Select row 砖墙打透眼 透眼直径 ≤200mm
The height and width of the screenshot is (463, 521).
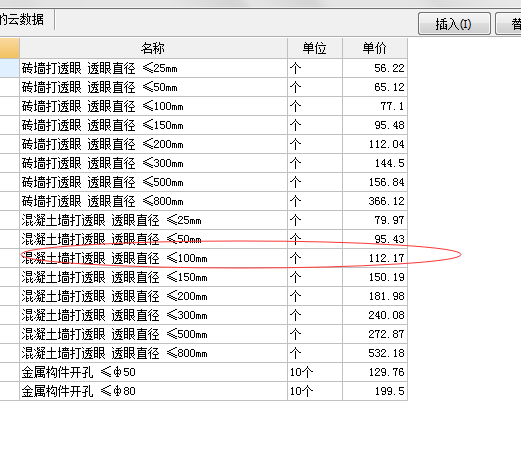[213, 144]
